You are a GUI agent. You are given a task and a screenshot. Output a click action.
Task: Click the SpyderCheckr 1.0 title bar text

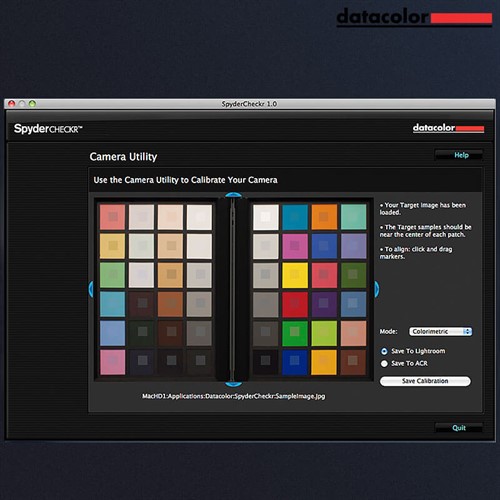click(x=249, y=104)
